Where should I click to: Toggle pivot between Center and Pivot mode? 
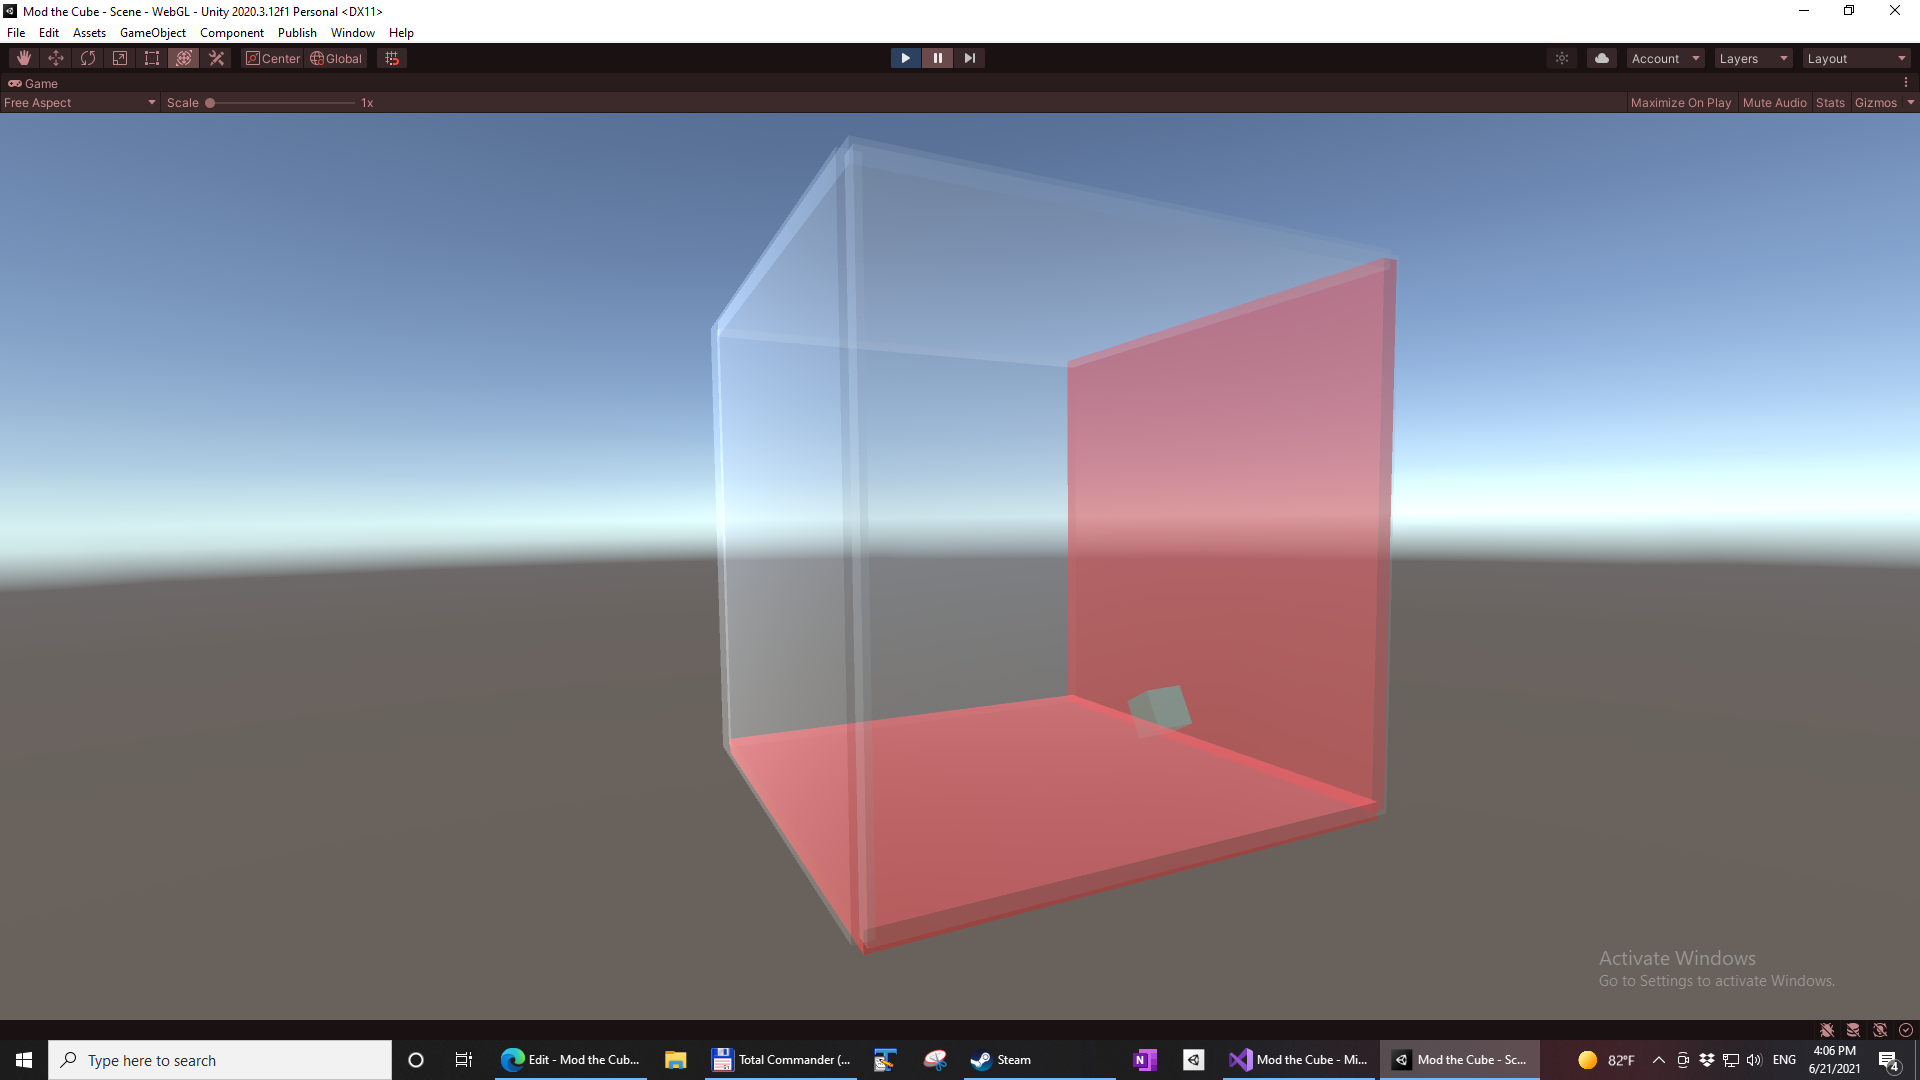[x=272, y=58]
